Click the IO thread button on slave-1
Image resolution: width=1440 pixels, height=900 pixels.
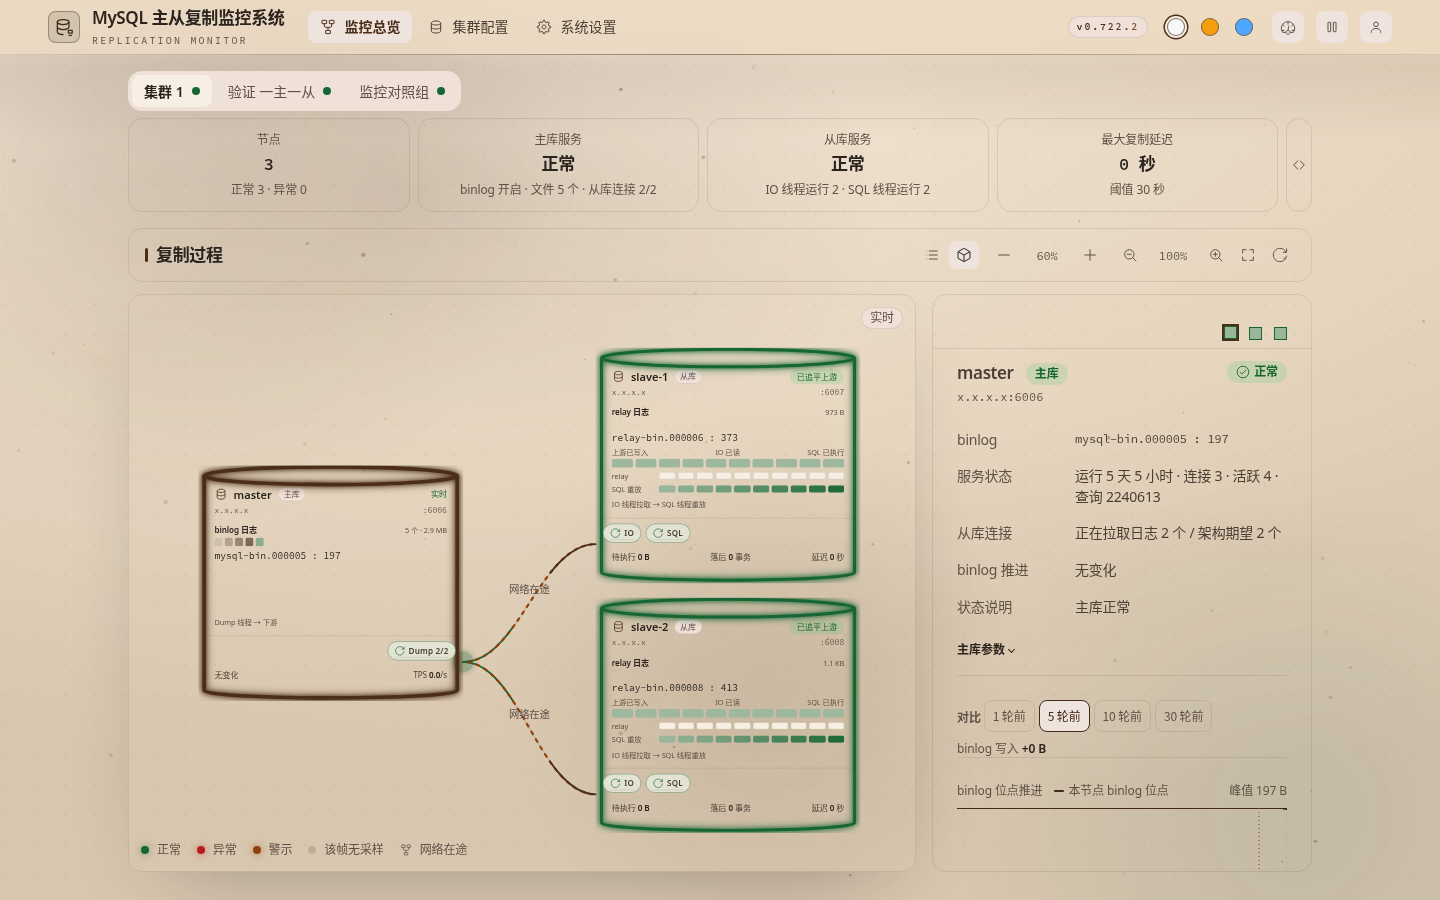pos(622,533)
